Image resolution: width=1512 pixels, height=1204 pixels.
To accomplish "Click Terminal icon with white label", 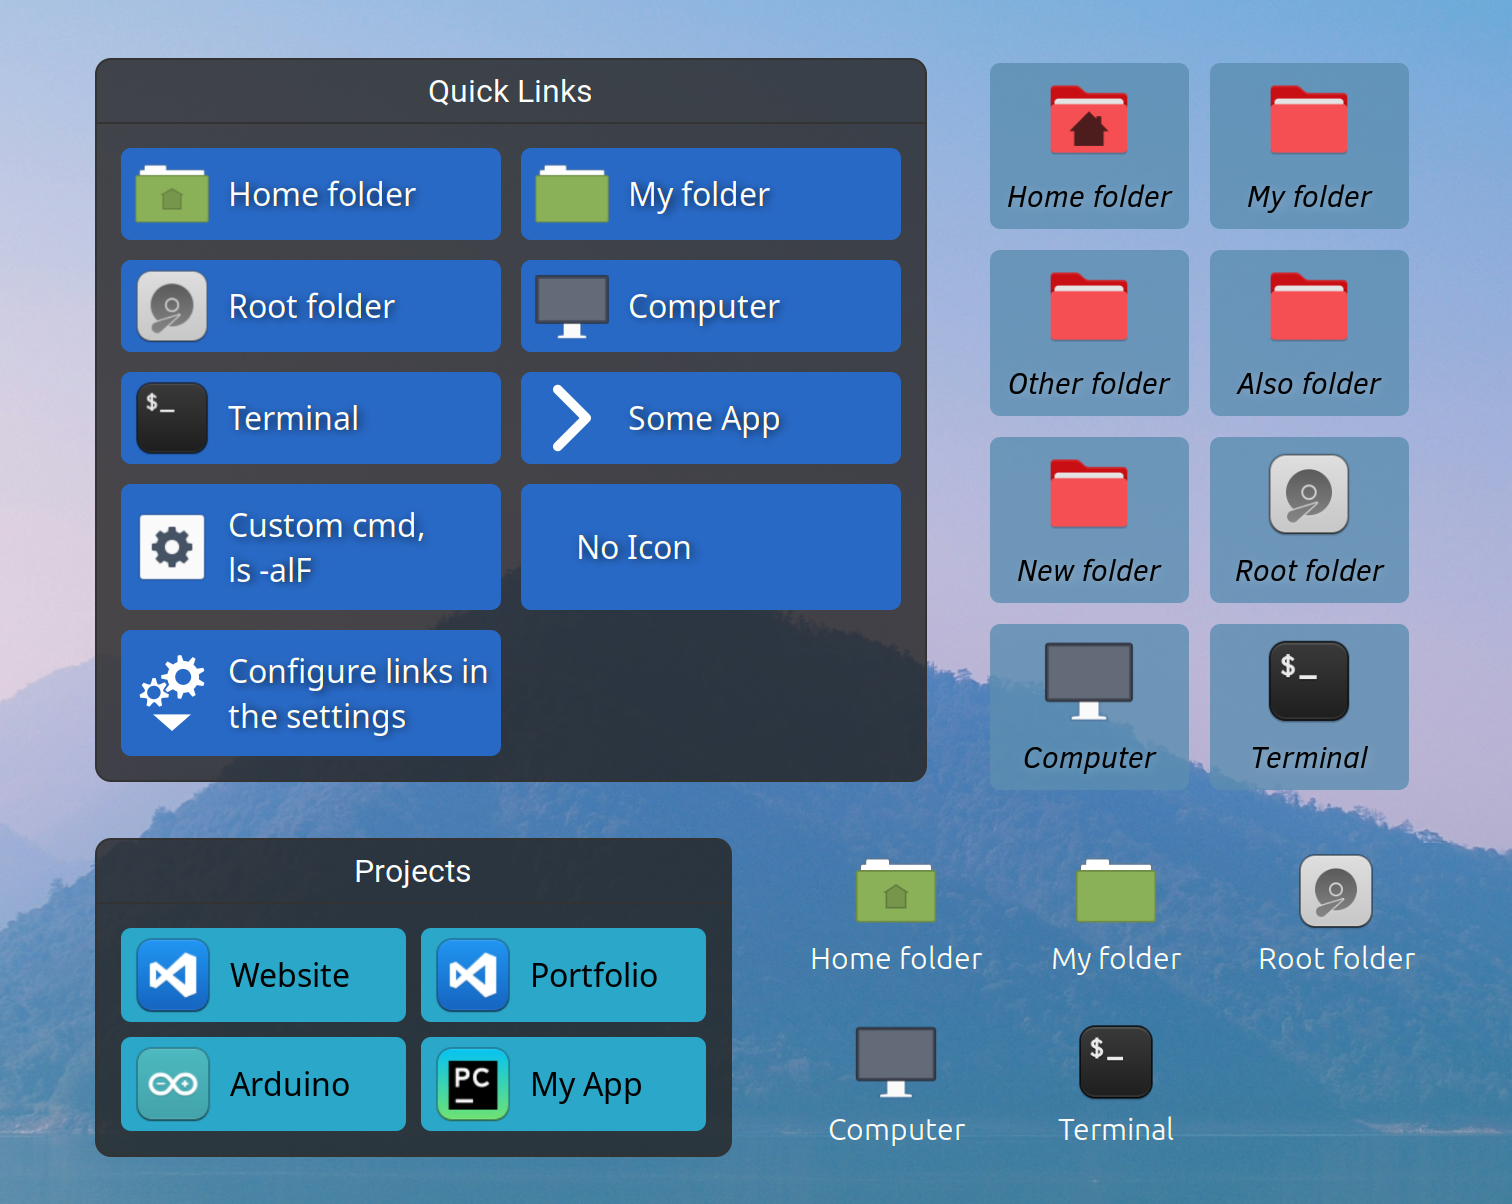I will pos(1116,1062).
